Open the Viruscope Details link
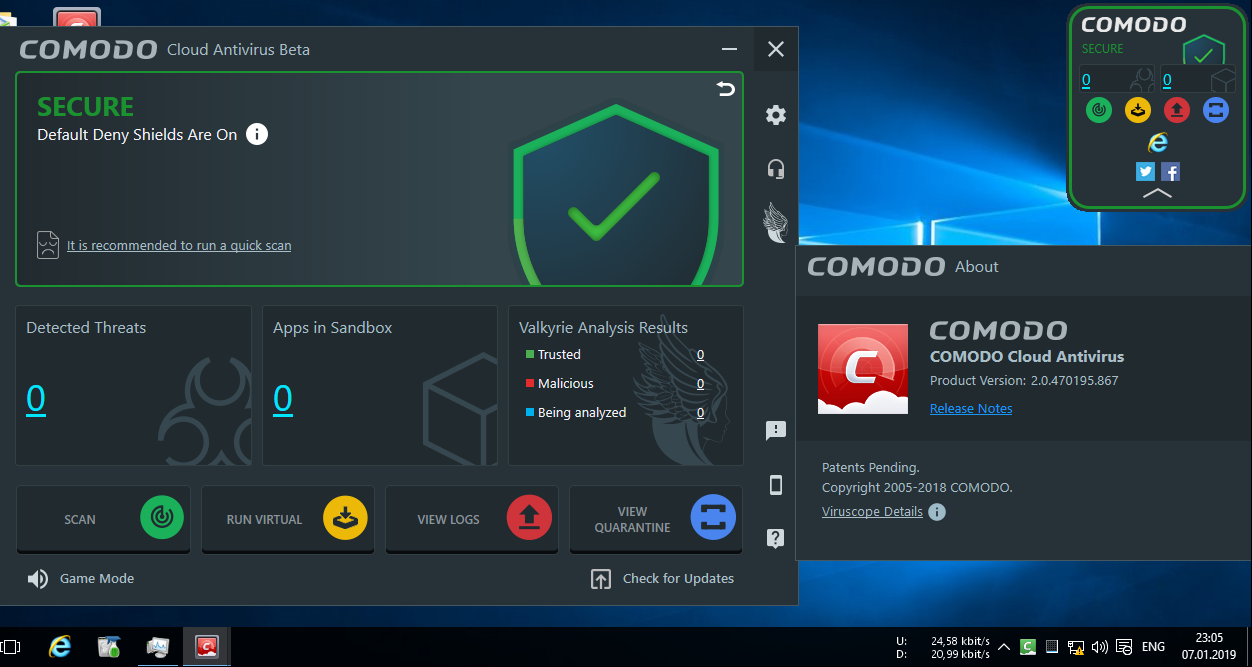 (x=872, y=512)
